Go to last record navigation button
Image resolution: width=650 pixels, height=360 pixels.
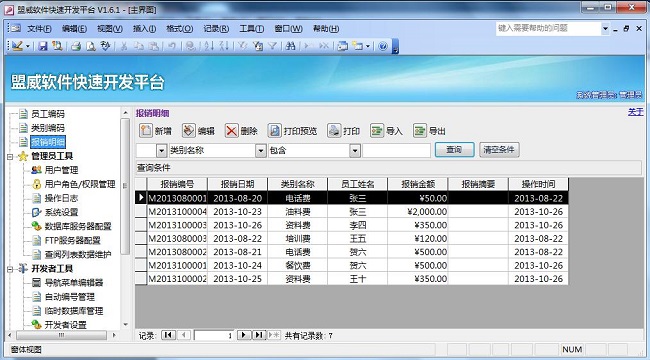(x=259, y=335)
